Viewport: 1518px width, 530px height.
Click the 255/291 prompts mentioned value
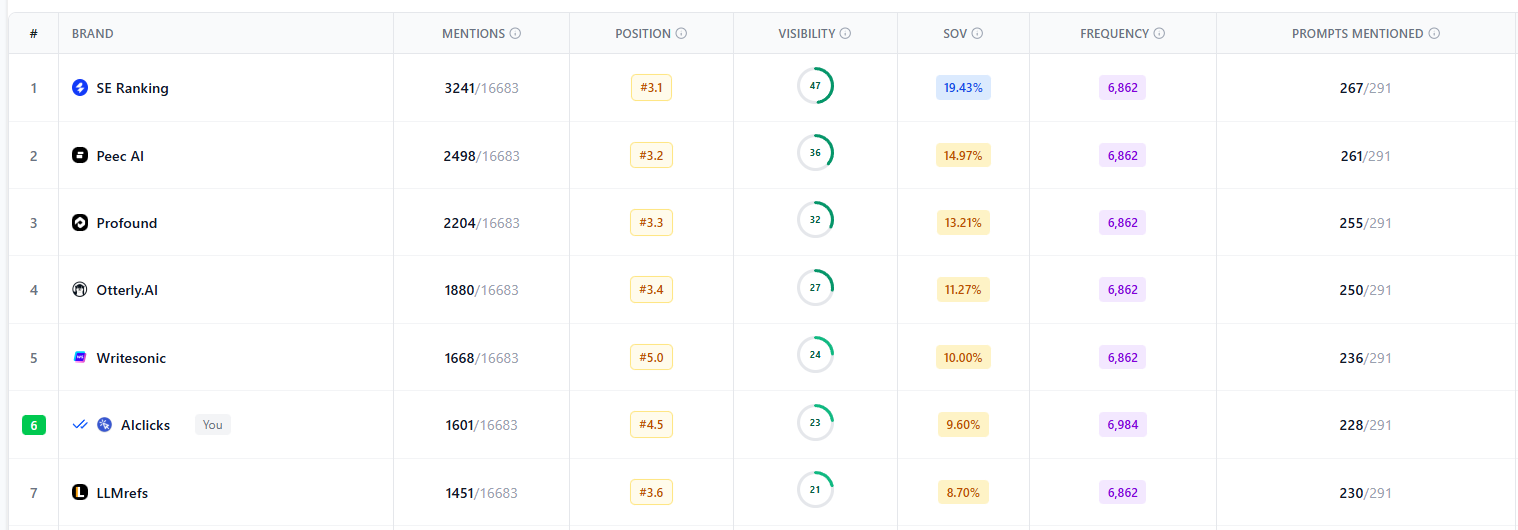(1366, 223)
